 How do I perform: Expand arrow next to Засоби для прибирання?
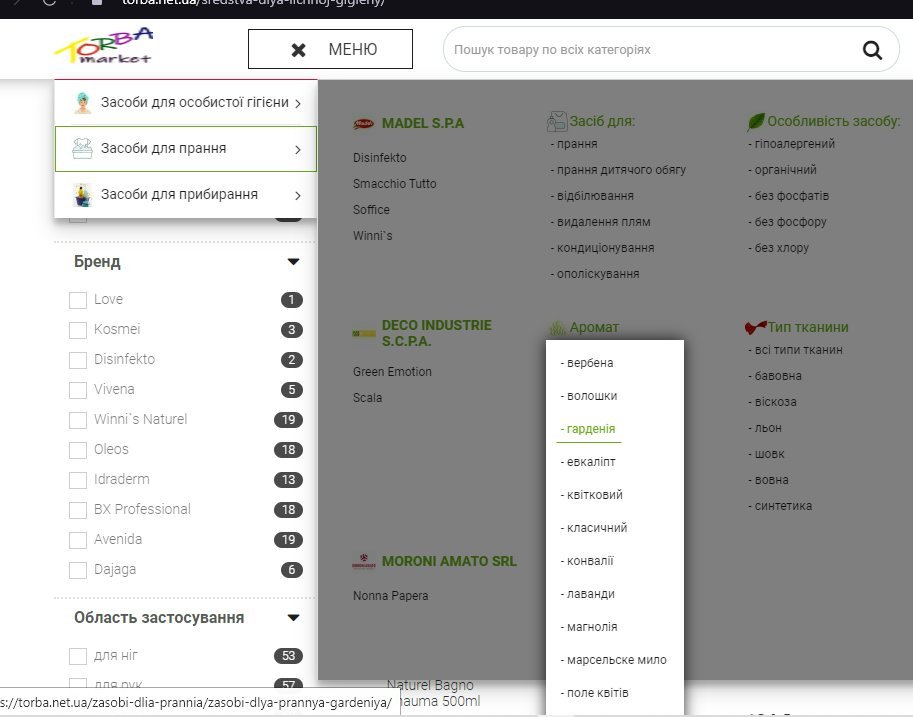pyautogui.click(x=298, y=195)
